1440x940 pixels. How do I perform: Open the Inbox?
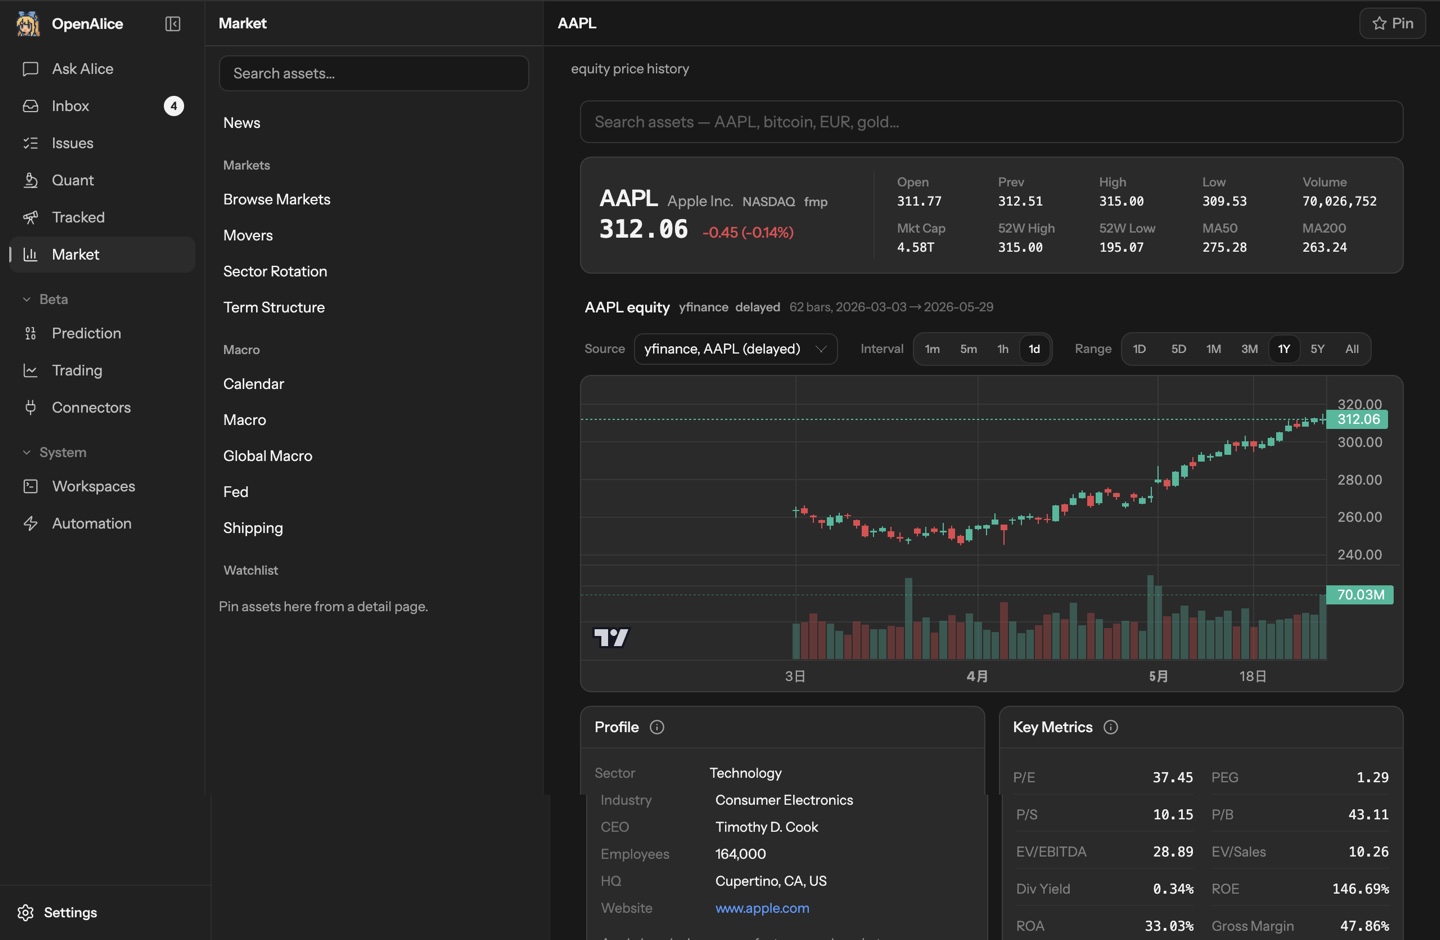click(102, 106)
